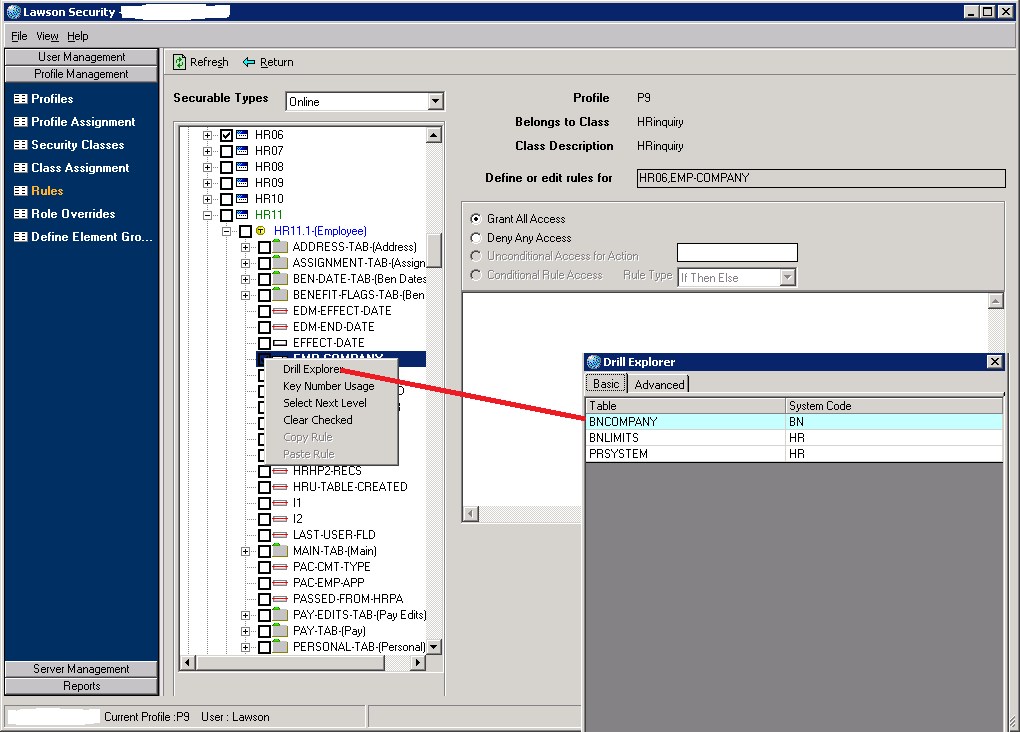Image resolution: width=1020 pixels, height=732 pixels.
Task: Switch to Basic tab in Drill Explorer
Action: tap(606, 384)
